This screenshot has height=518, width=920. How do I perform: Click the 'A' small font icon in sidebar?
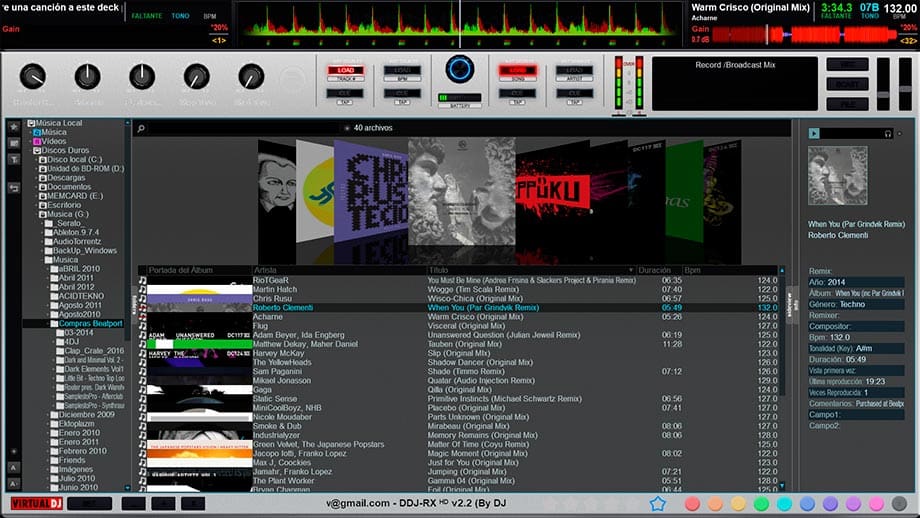pyautogui.click(x=13, y=468)
